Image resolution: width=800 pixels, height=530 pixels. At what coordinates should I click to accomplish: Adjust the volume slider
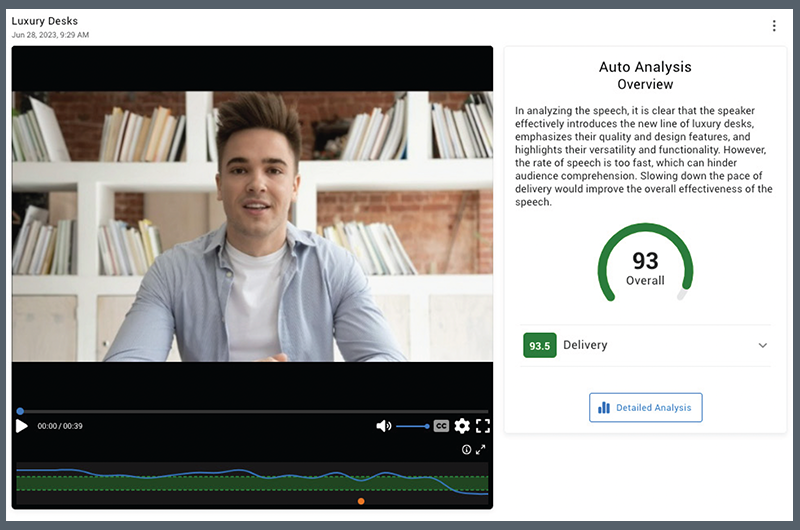point(412,426)
